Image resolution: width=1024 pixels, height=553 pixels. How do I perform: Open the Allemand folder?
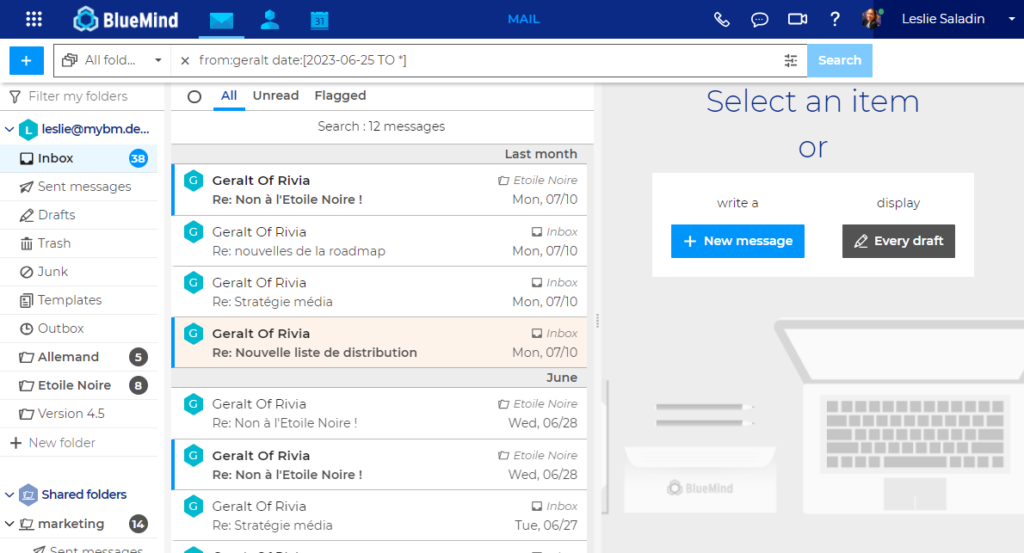pos(78,357)
